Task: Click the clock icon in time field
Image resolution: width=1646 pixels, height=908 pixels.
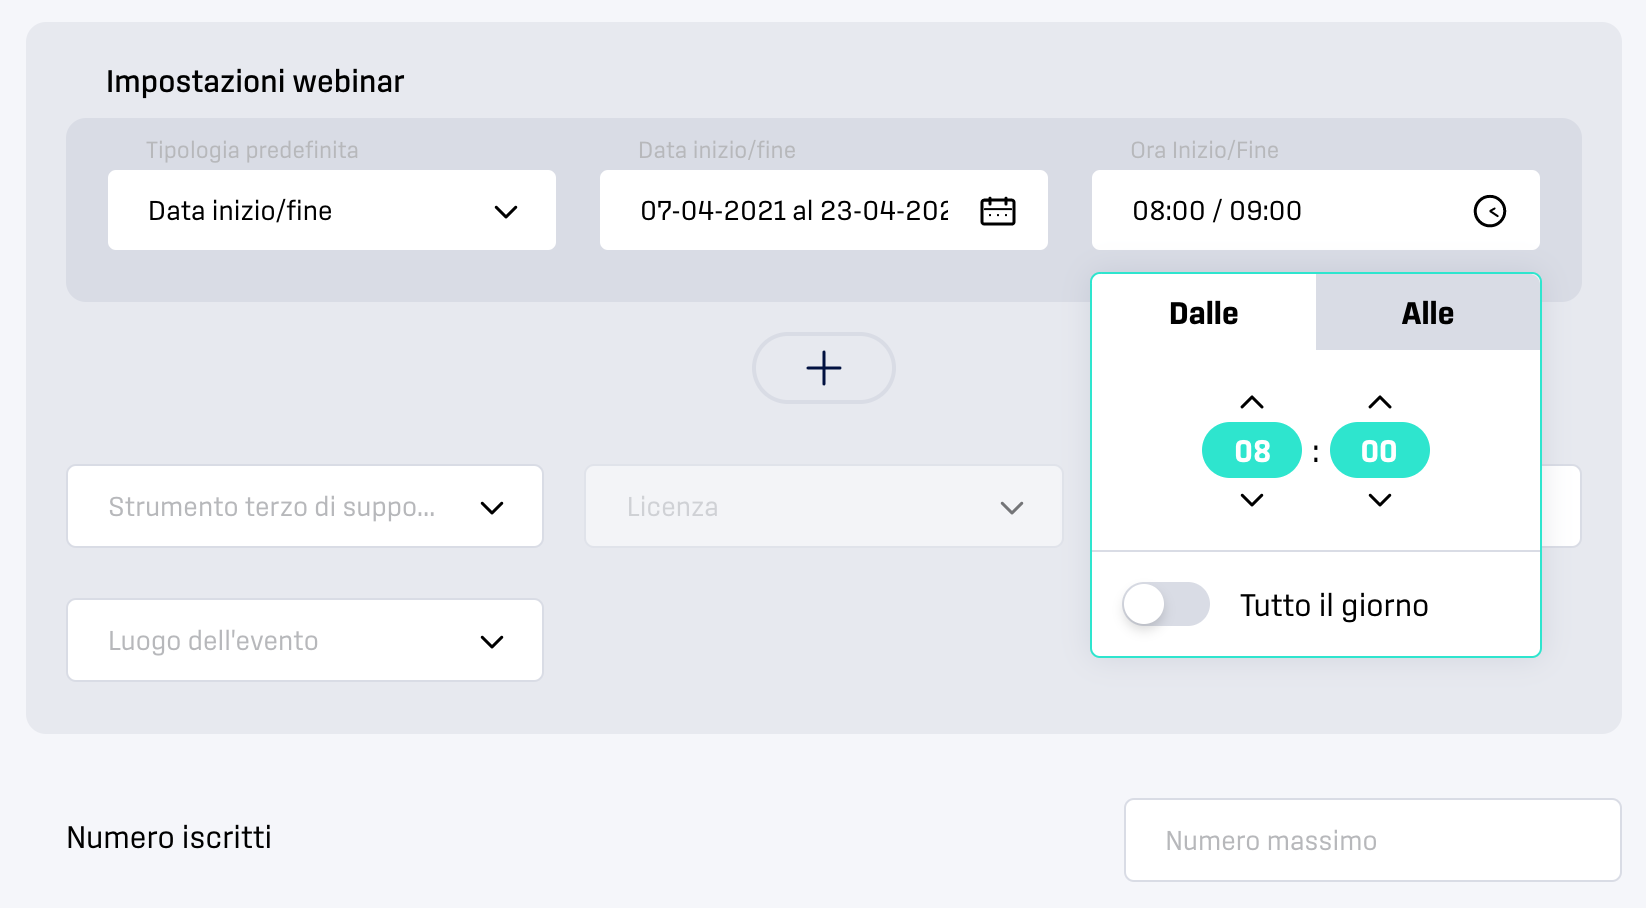Action: click(1489, 211)
